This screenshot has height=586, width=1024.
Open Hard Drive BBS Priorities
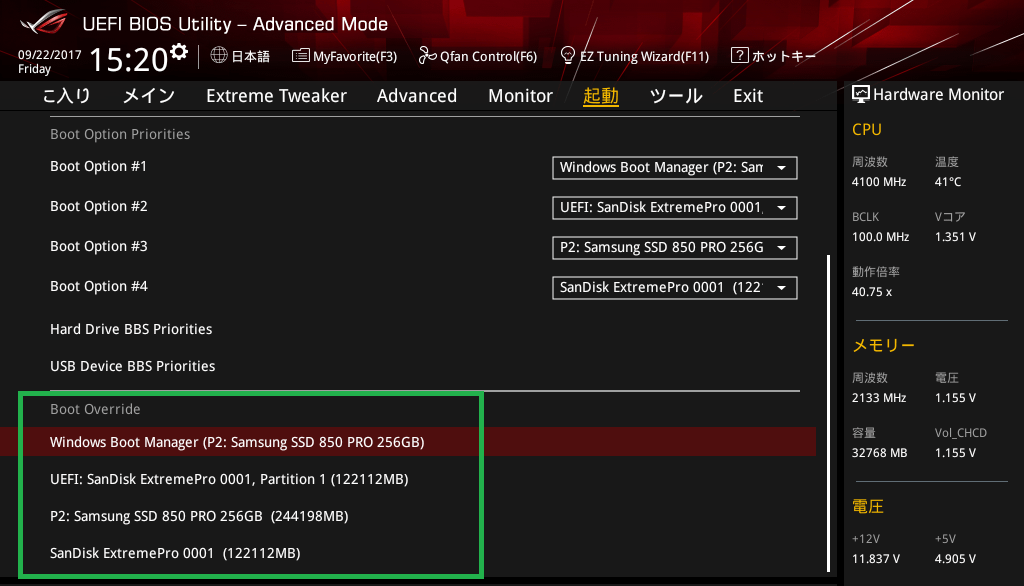pos(131,329)
